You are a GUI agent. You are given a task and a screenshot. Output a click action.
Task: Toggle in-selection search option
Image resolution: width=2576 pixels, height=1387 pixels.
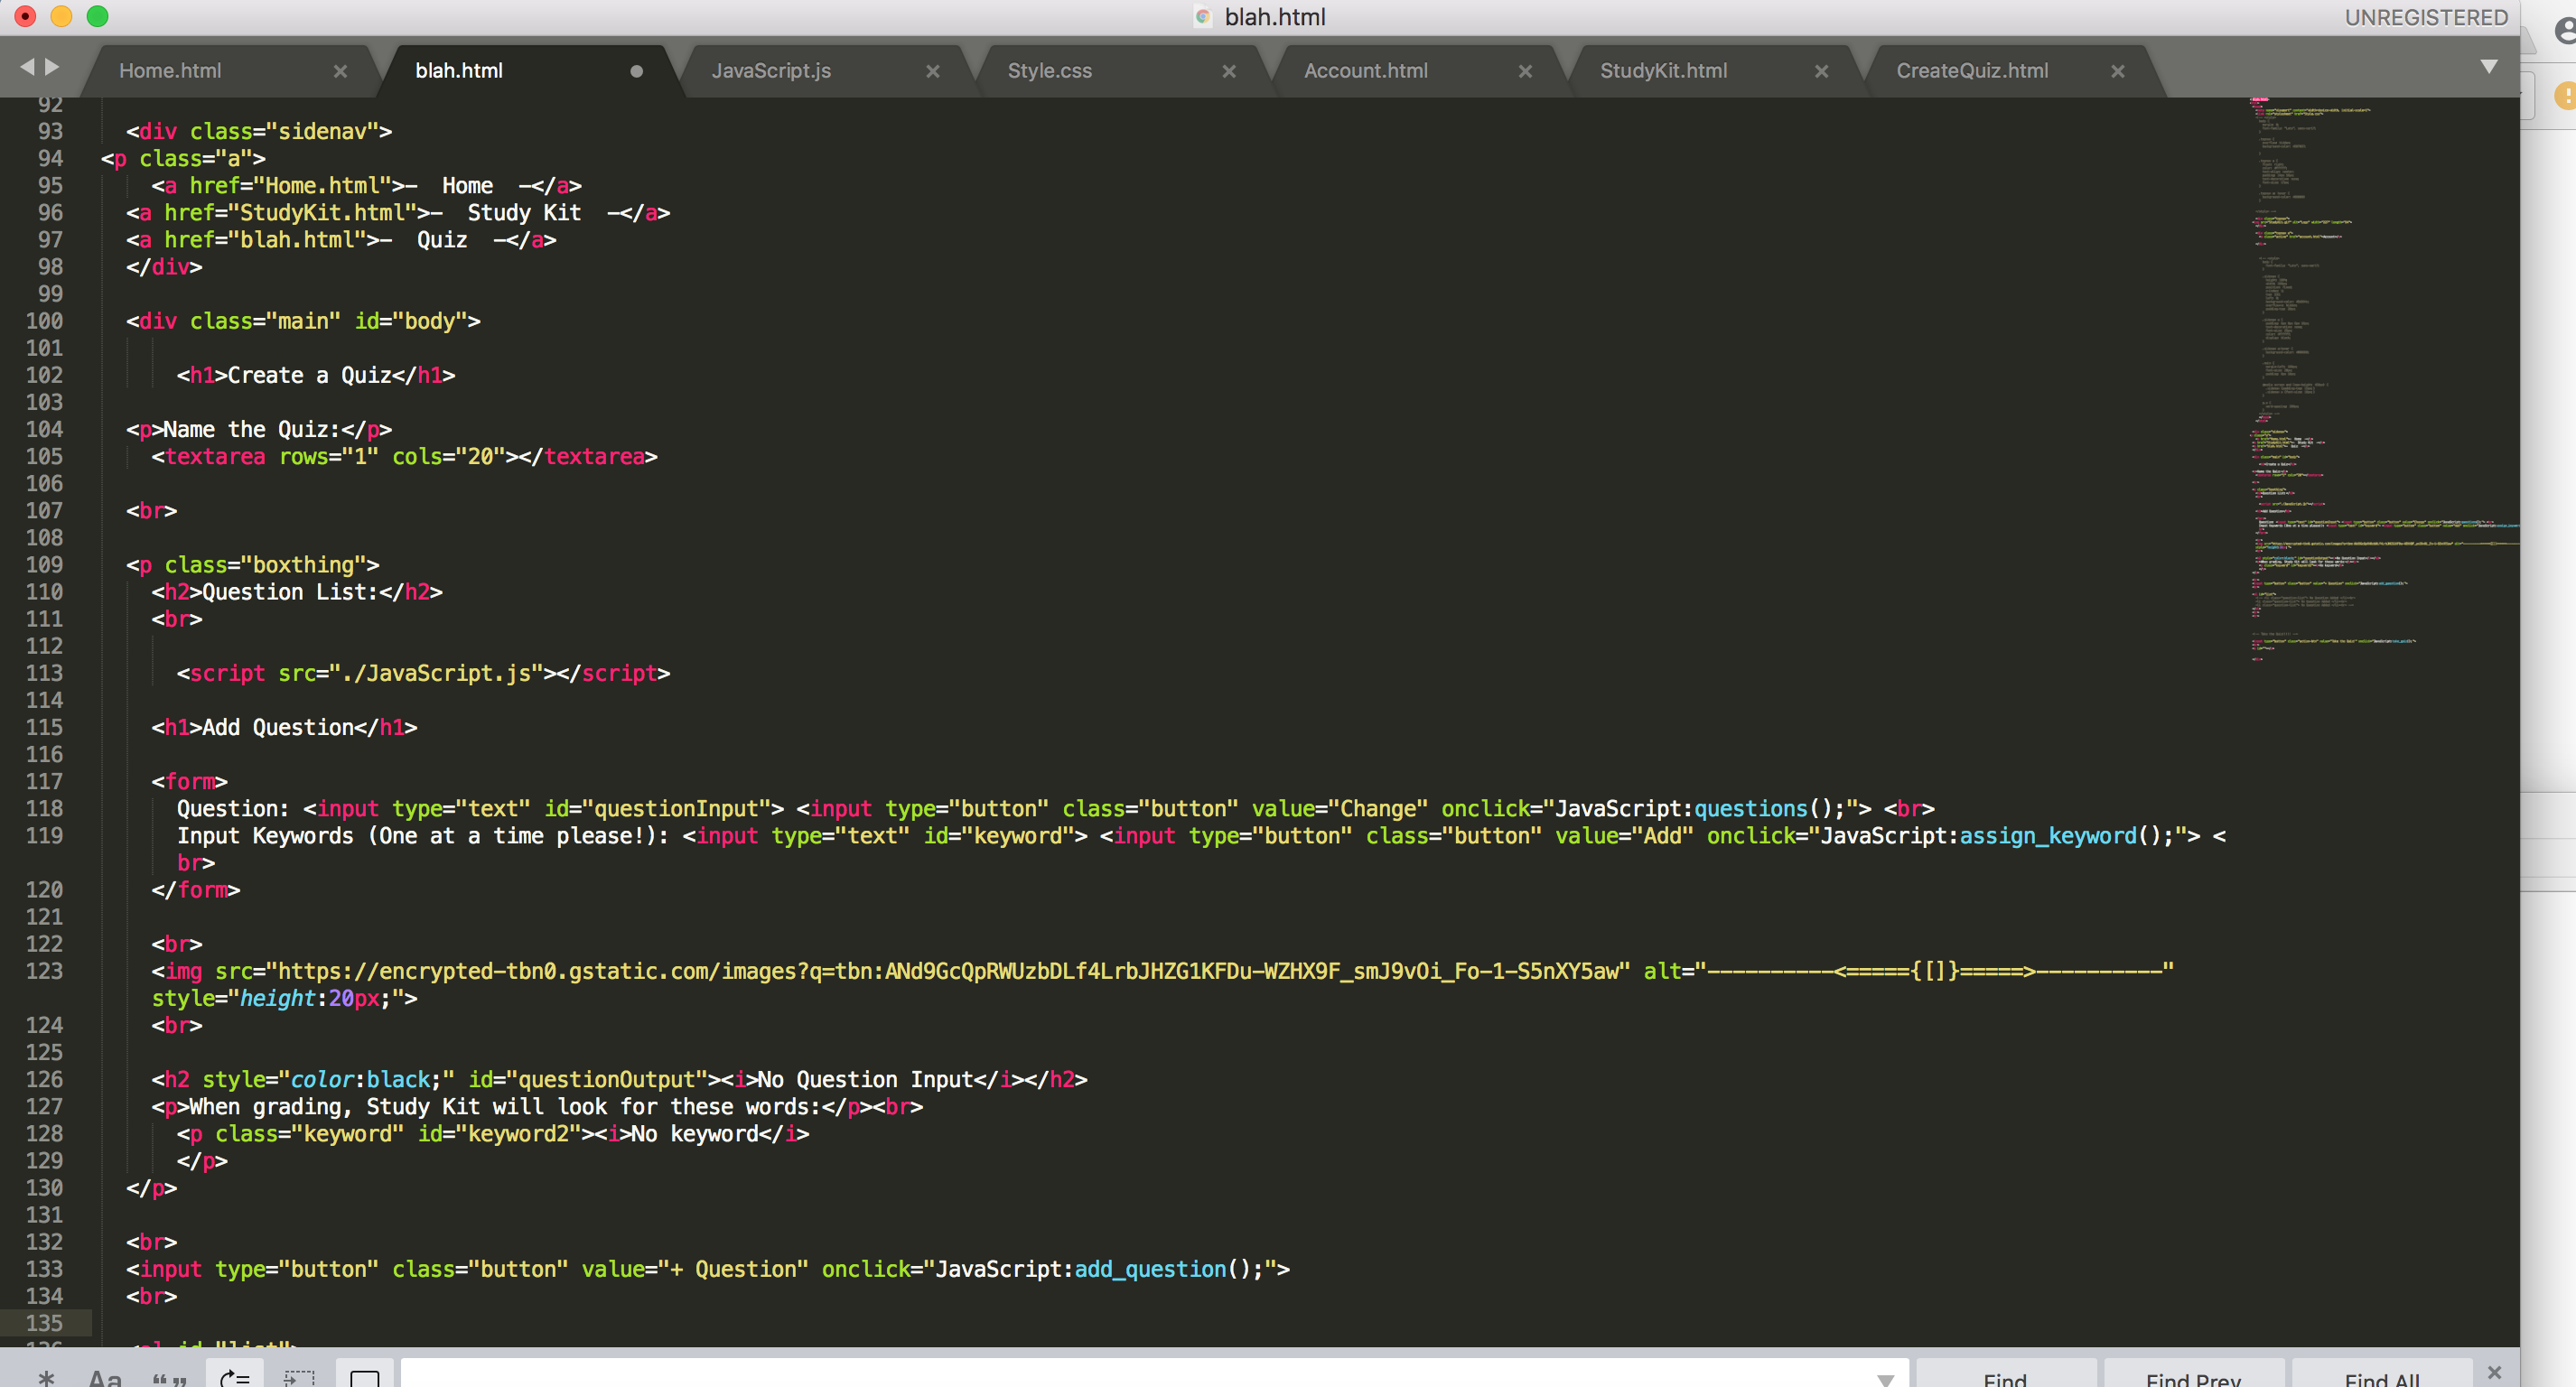coord(299,1378)
